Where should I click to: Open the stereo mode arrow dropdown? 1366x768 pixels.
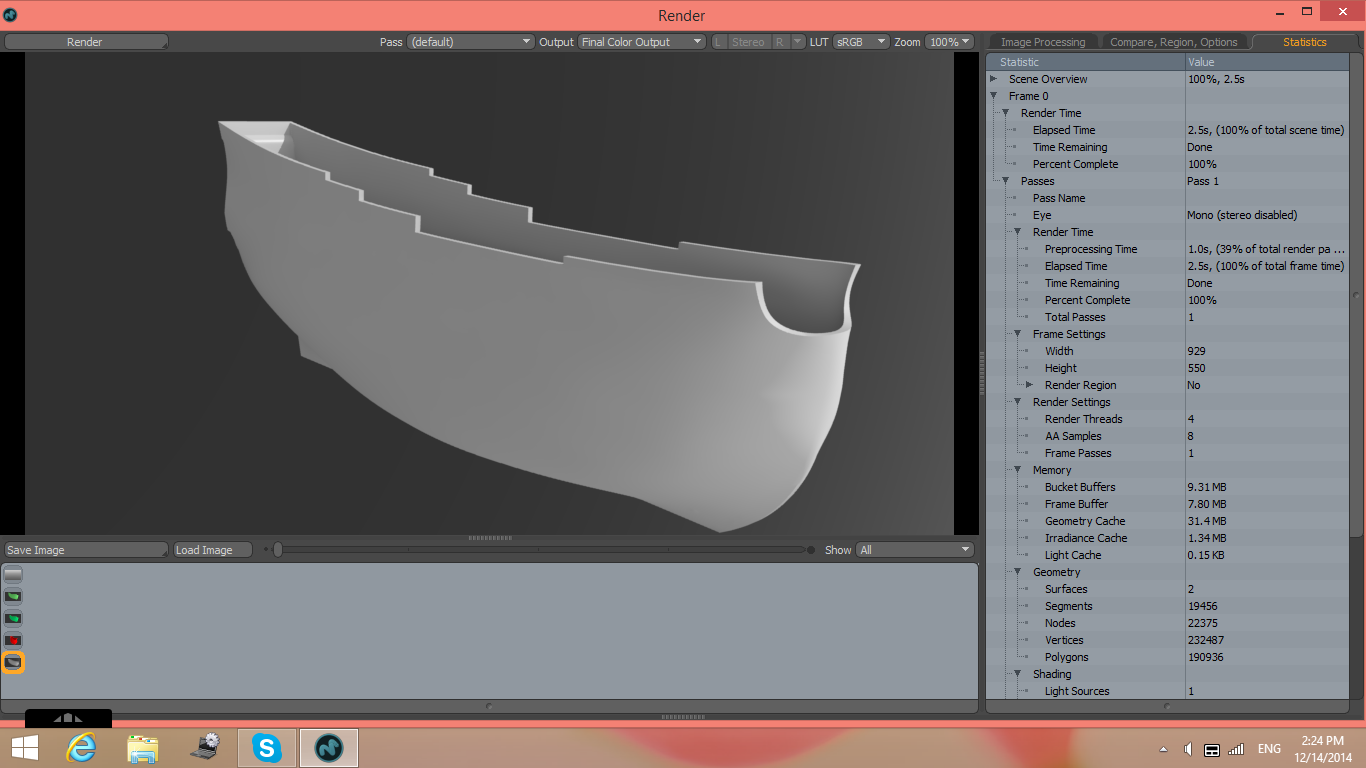pyautogui.click(x=798, y=42)
